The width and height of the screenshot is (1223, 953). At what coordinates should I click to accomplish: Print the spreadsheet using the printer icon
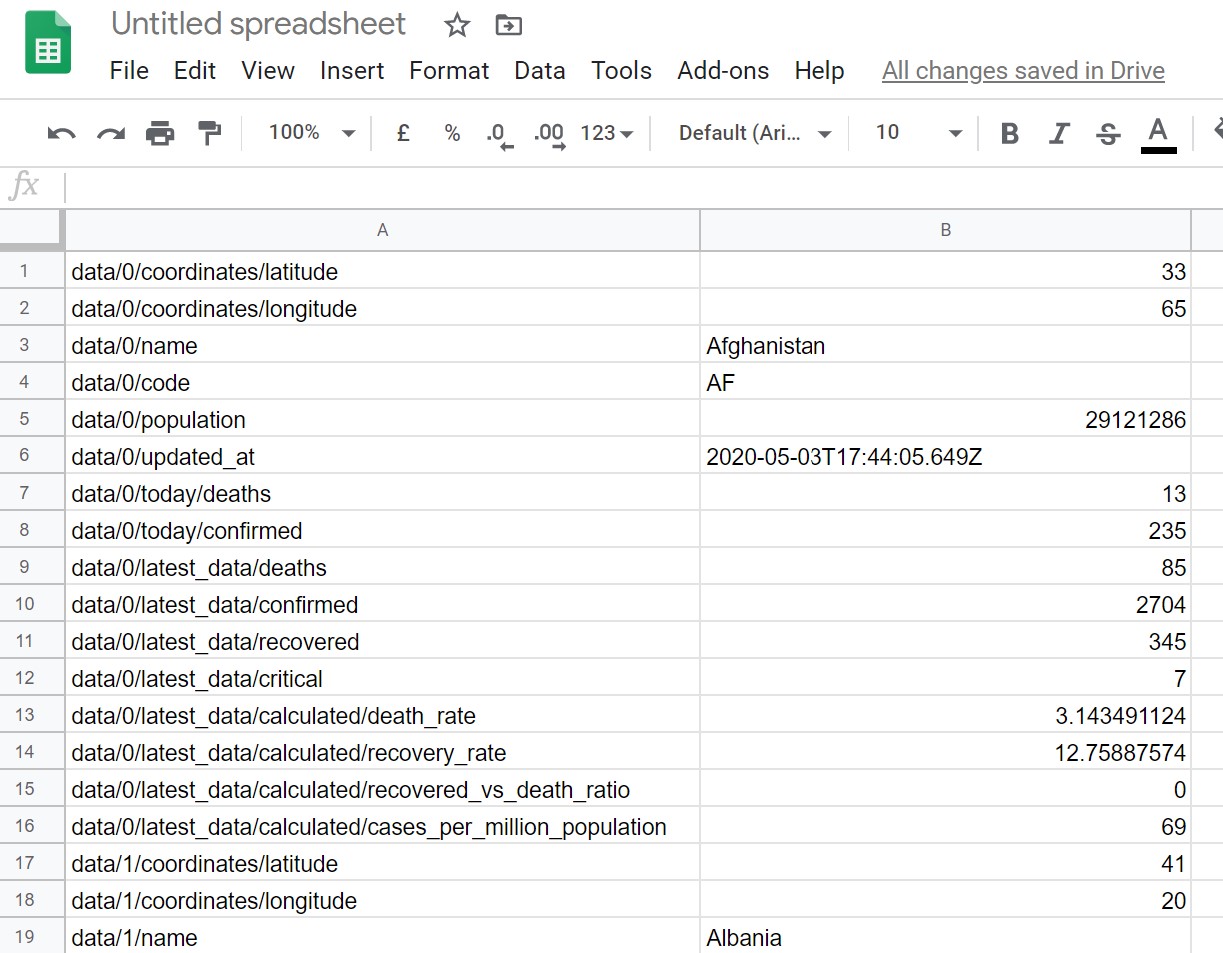160,133
